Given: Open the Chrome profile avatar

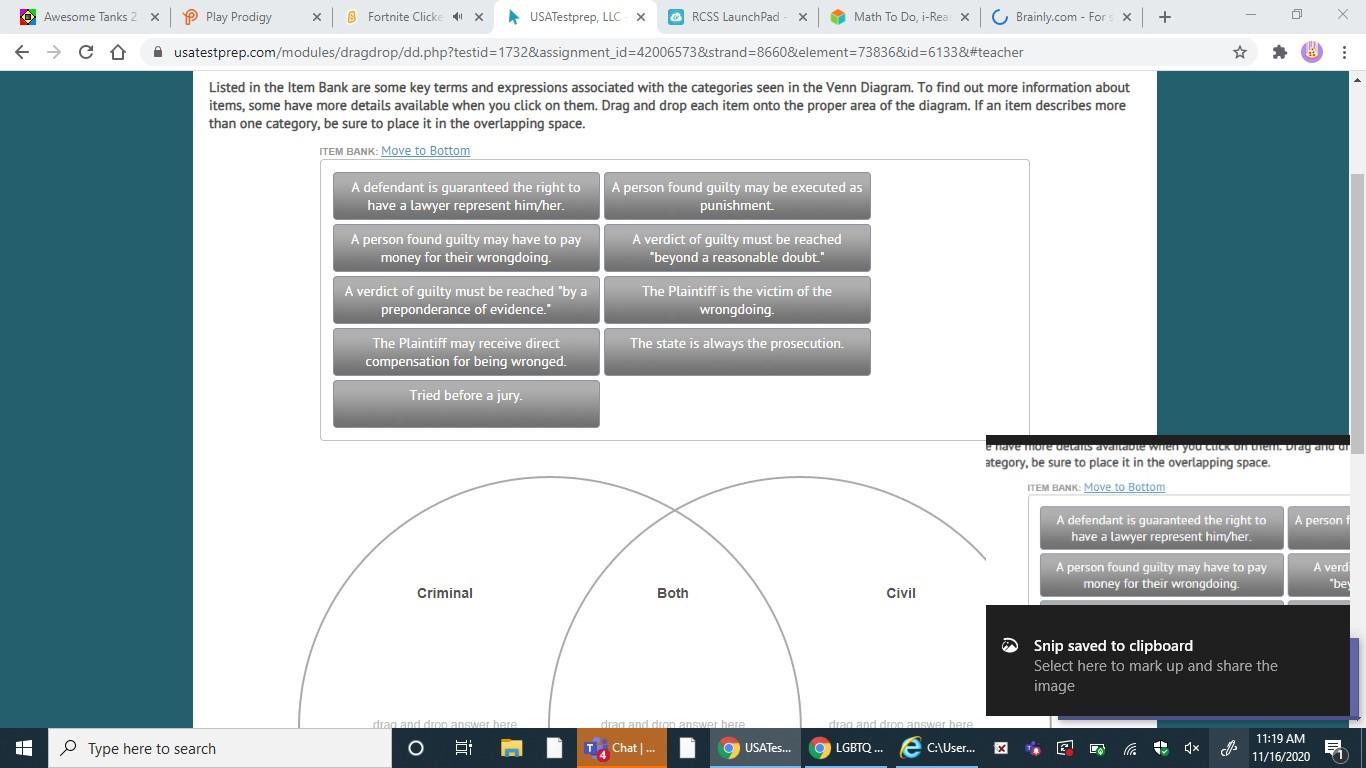Looking at the screenshot, I should click(x=1312, y=52).
